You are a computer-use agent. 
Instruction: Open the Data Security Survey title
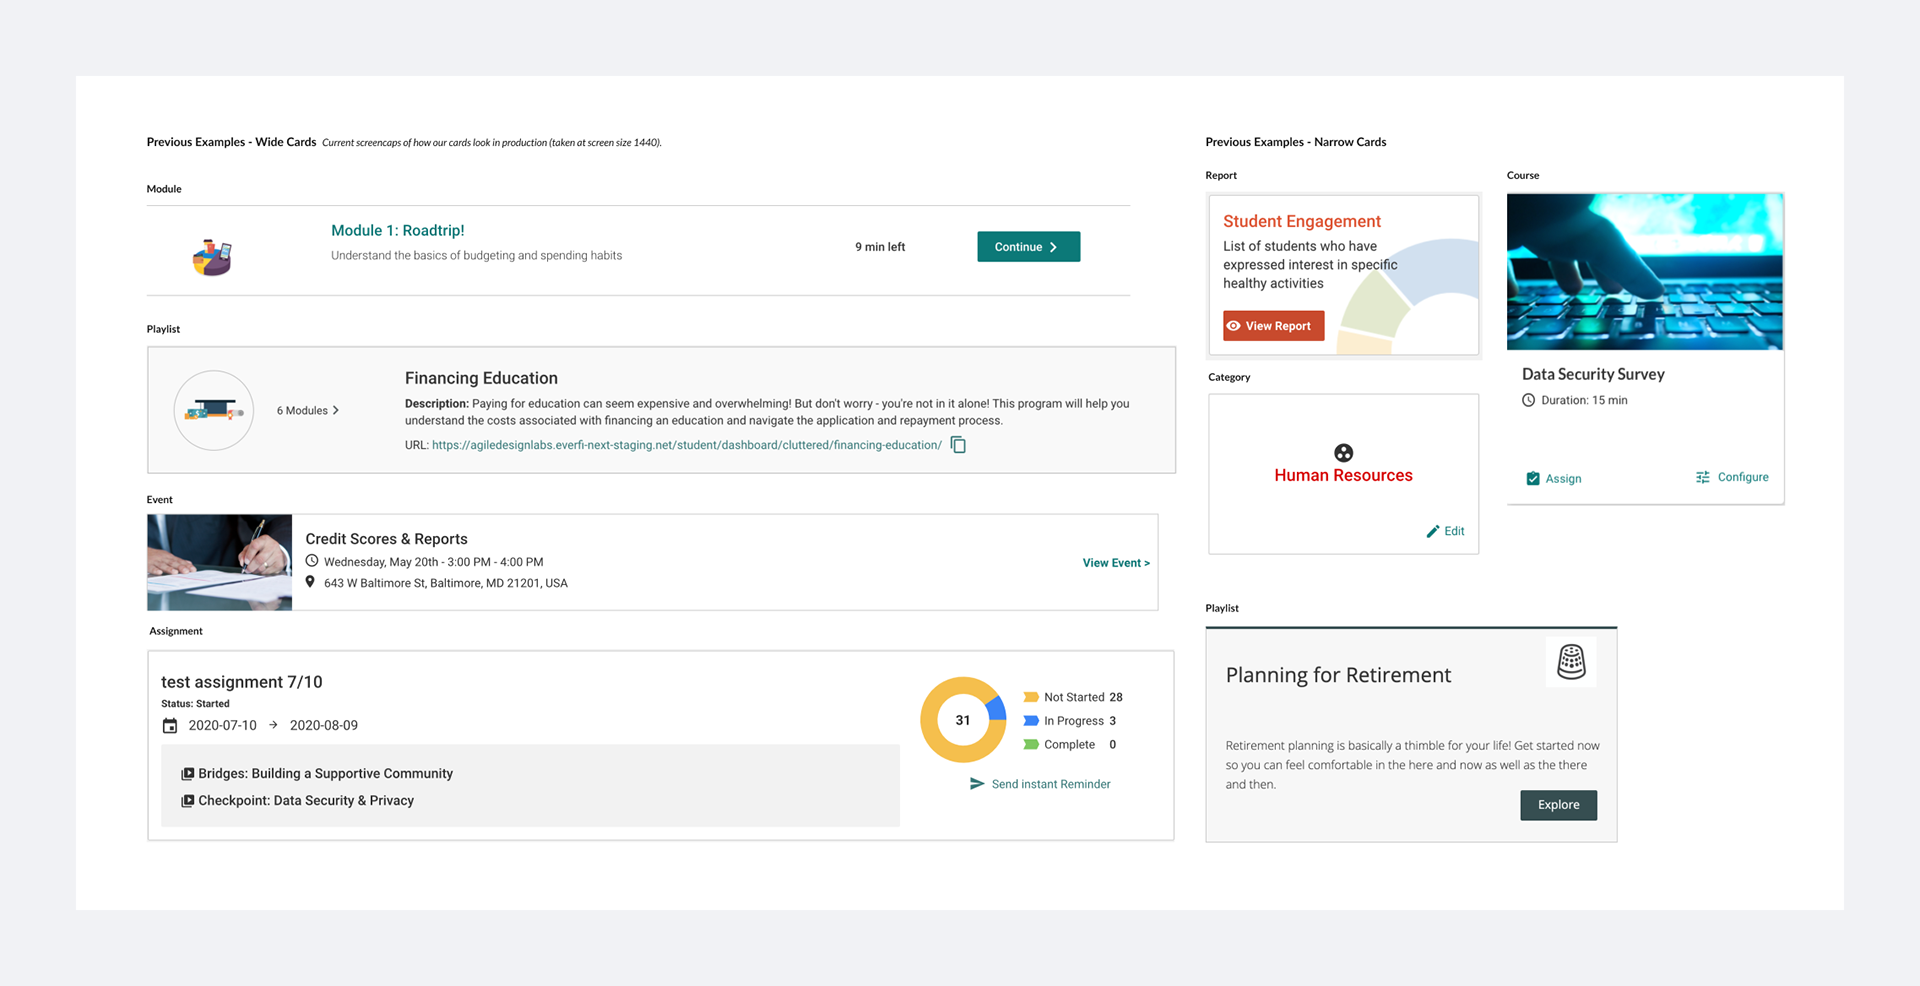click(1593, 374)
